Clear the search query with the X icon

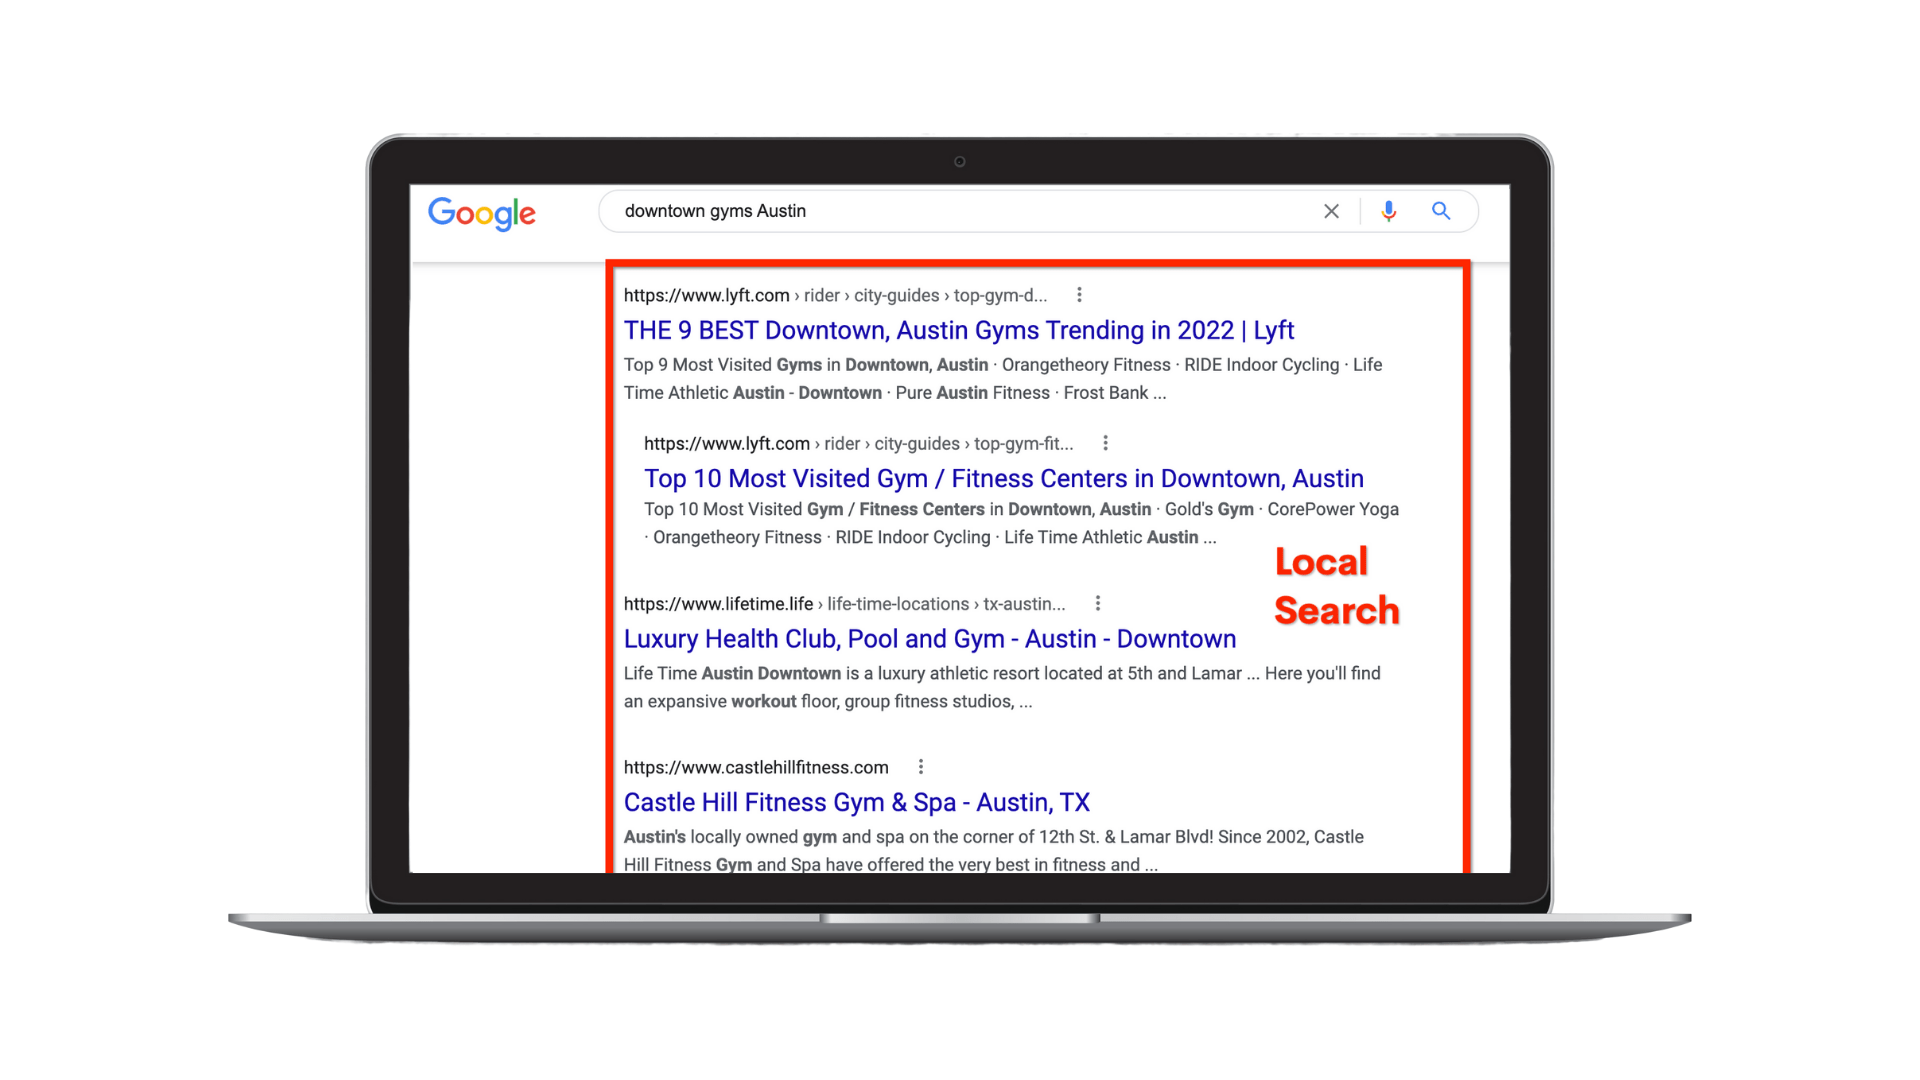coord(1331,211)
